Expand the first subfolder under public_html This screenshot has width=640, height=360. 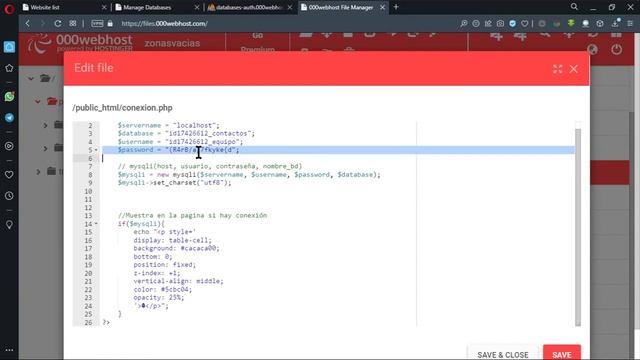click(x=45, y=125)
